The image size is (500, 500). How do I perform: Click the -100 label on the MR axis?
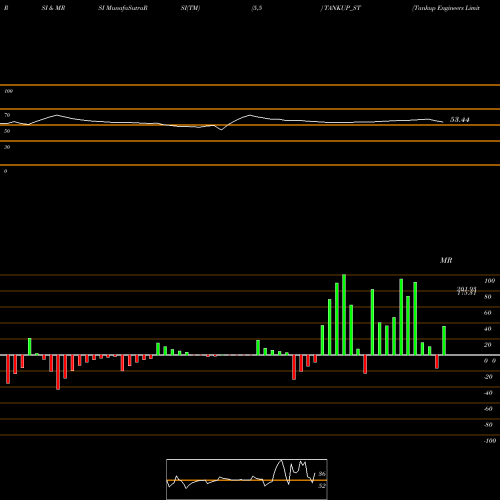coord(490,441)
